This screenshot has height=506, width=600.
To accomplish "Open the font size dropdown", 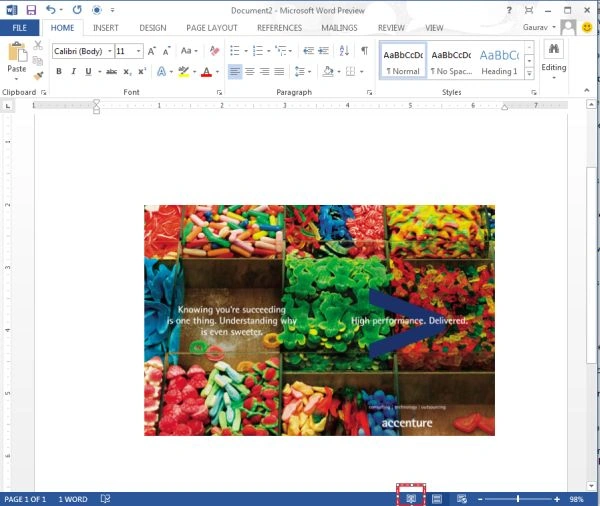I will click(x=139, y=51).
